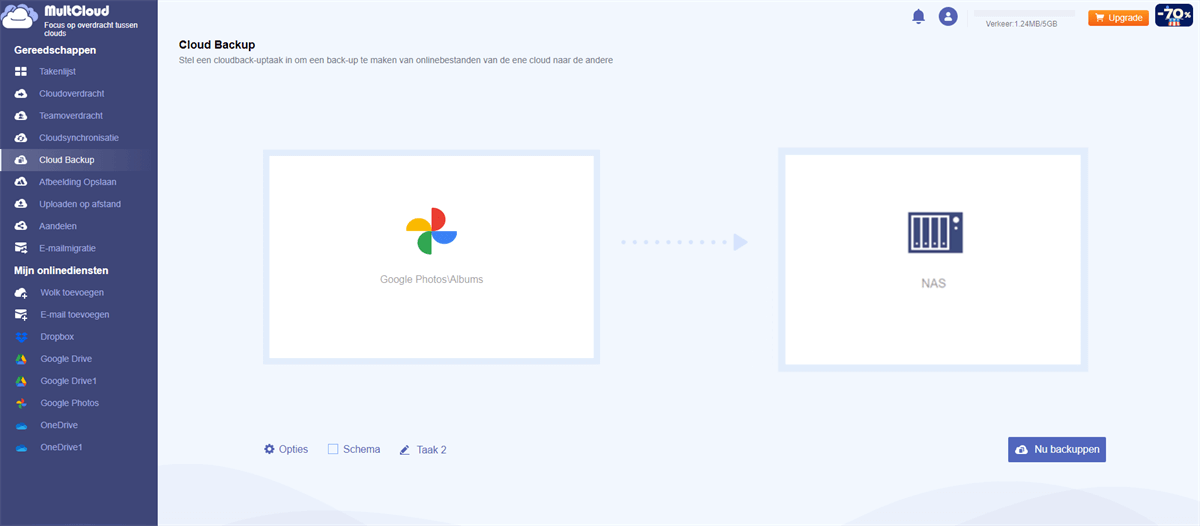Click E-mail toevoegen link
The height and width of the screenshot is (526, 1200).
75,315
